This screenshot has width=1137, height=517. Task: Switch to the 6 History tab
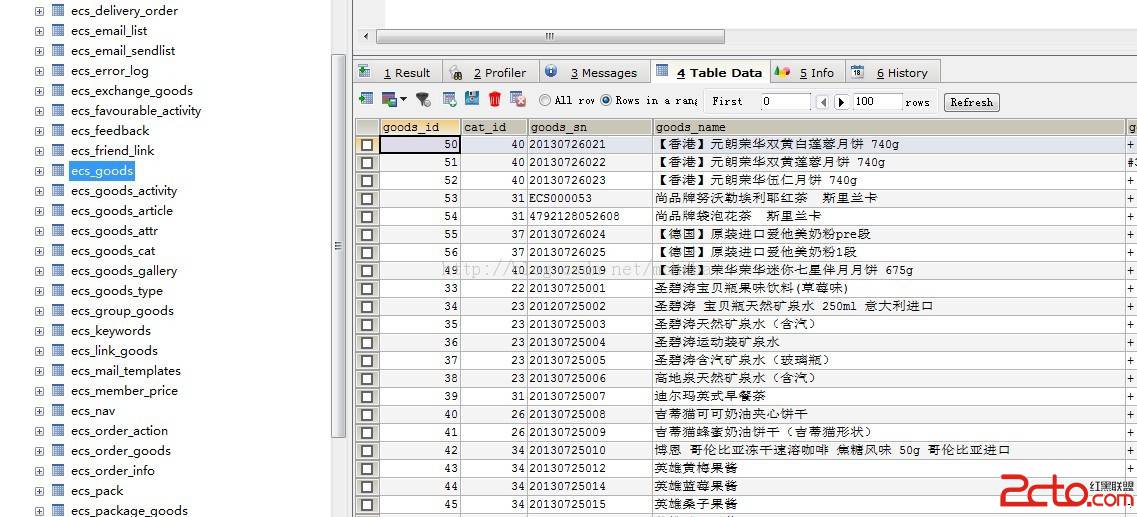(891, 73)
